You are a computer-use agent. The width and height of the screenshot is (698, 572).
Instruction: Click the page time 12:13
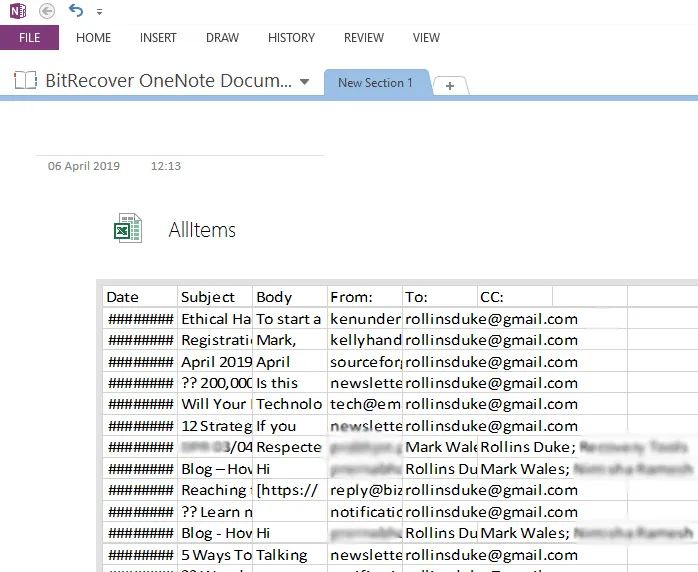pyautogui.click(x=165, y=166)
